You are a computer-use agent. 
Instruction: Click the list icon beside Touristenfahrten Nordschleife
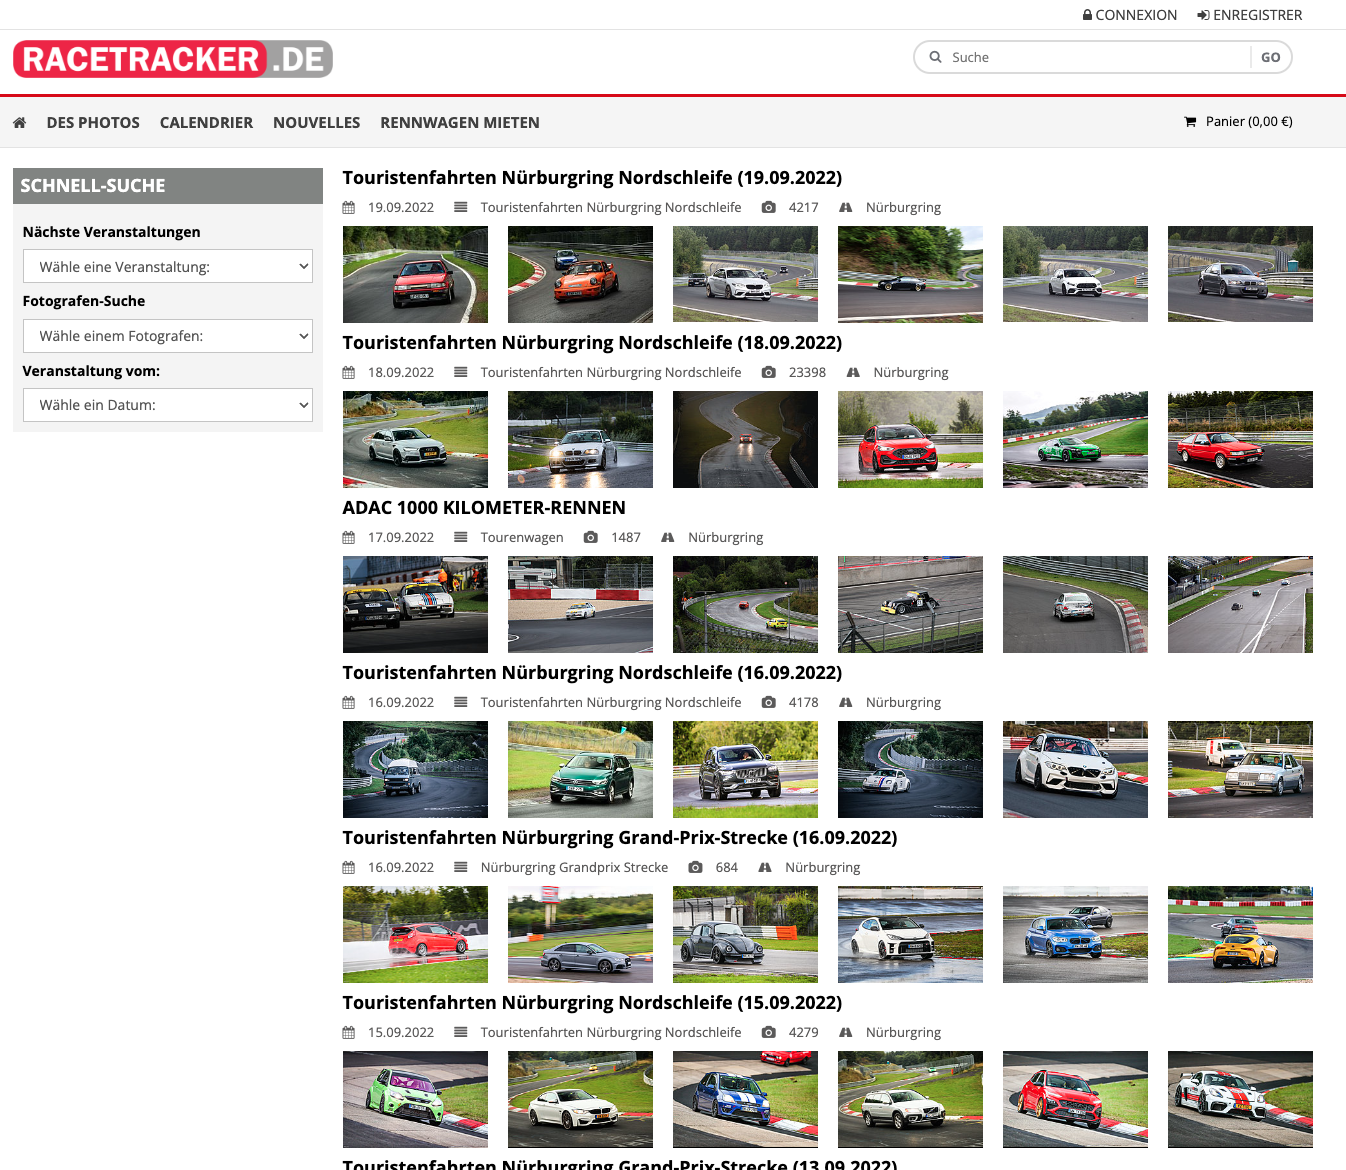coord(460,207)
